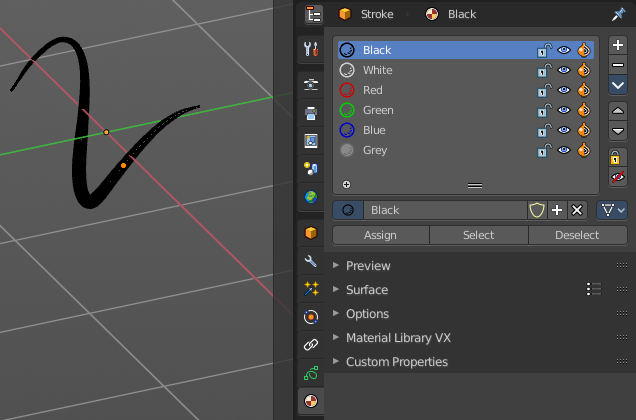This screenshot has width=636, height=420.
Task: Click the Black material name field
Action: point(445,210)
